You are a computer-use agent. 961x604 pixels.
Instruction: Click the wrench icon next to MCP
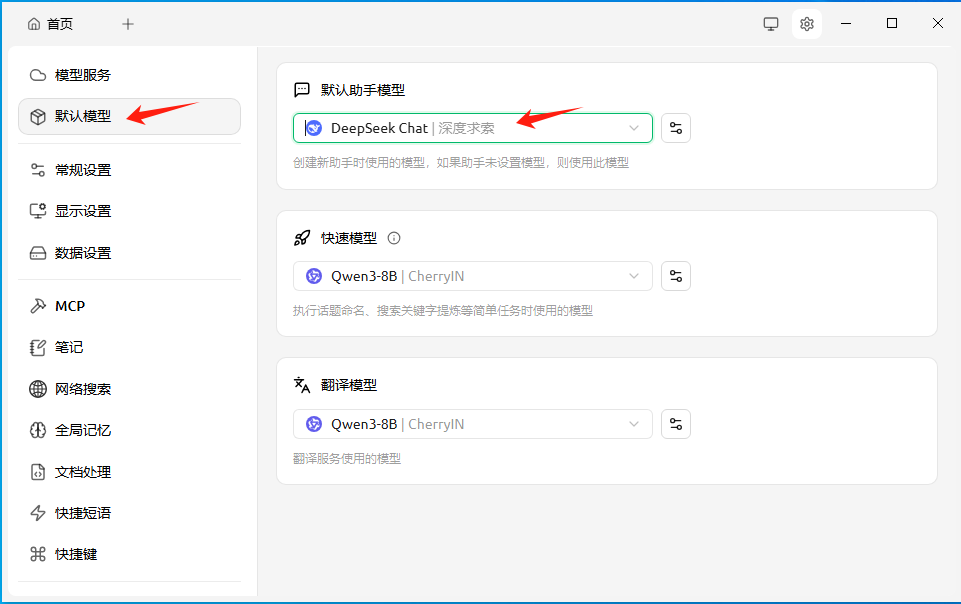[x=37, y=305]
